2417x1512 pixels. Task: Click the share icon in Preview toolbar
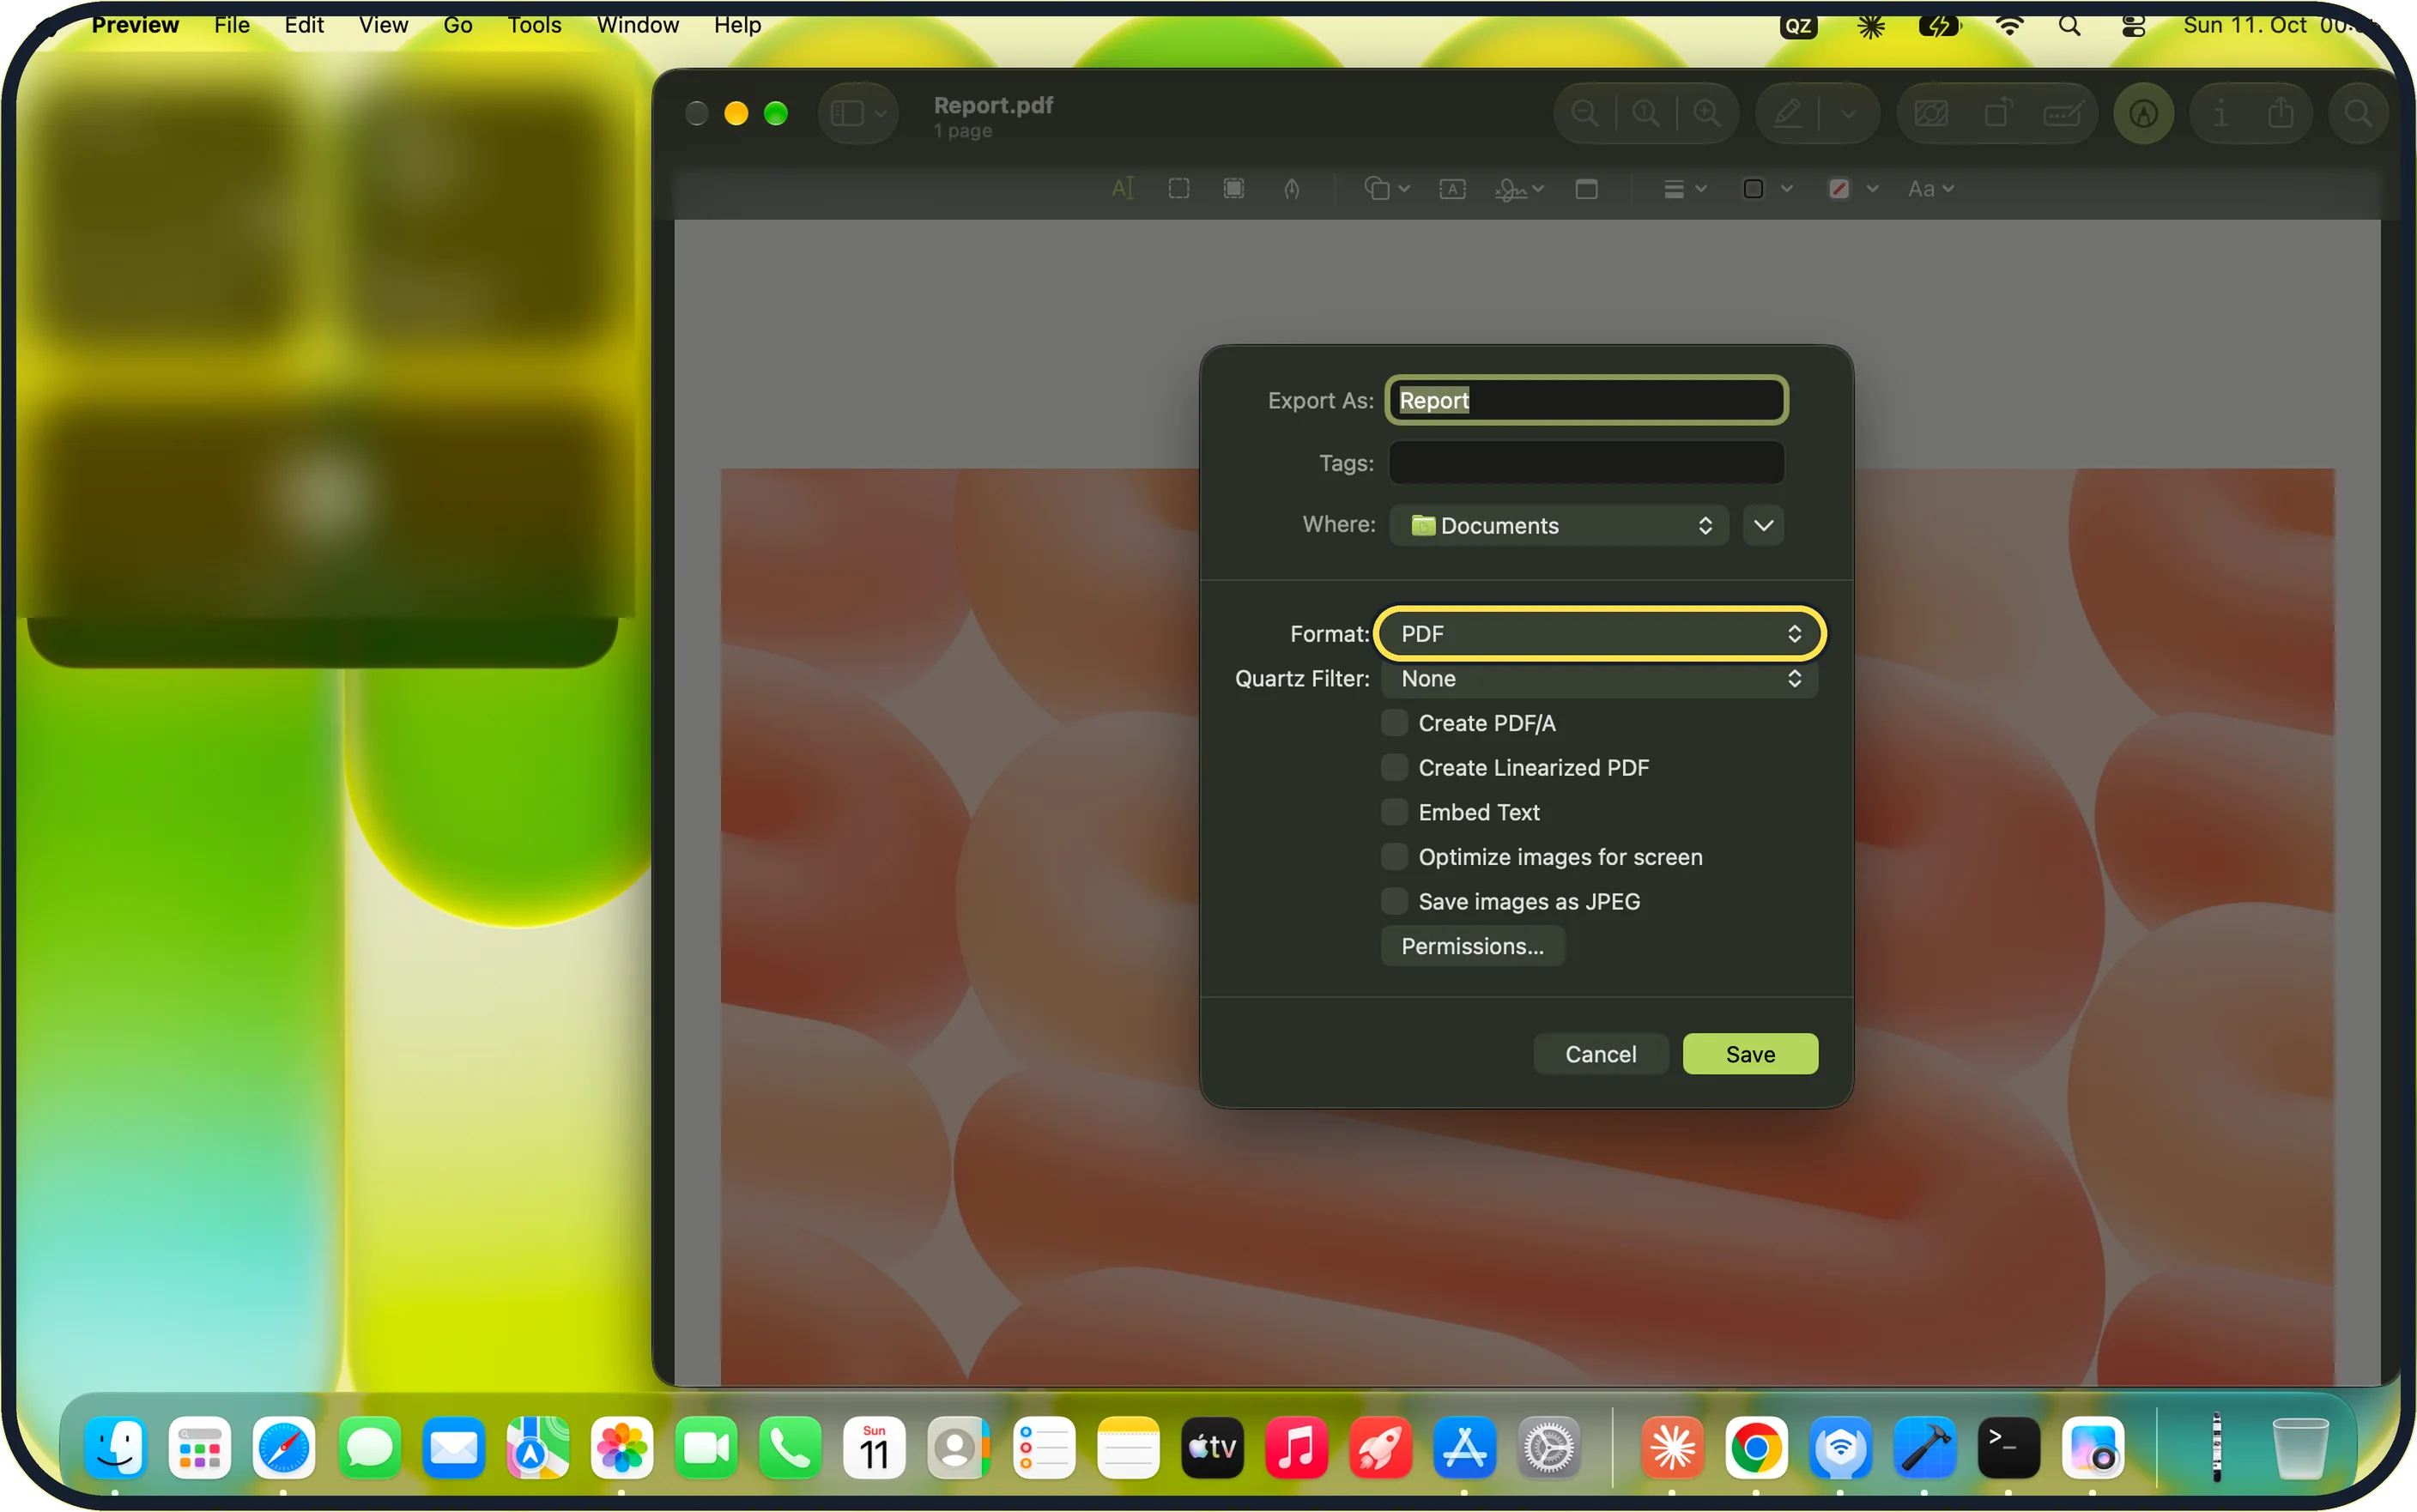pyautogui.click(x=2280, y=113)
